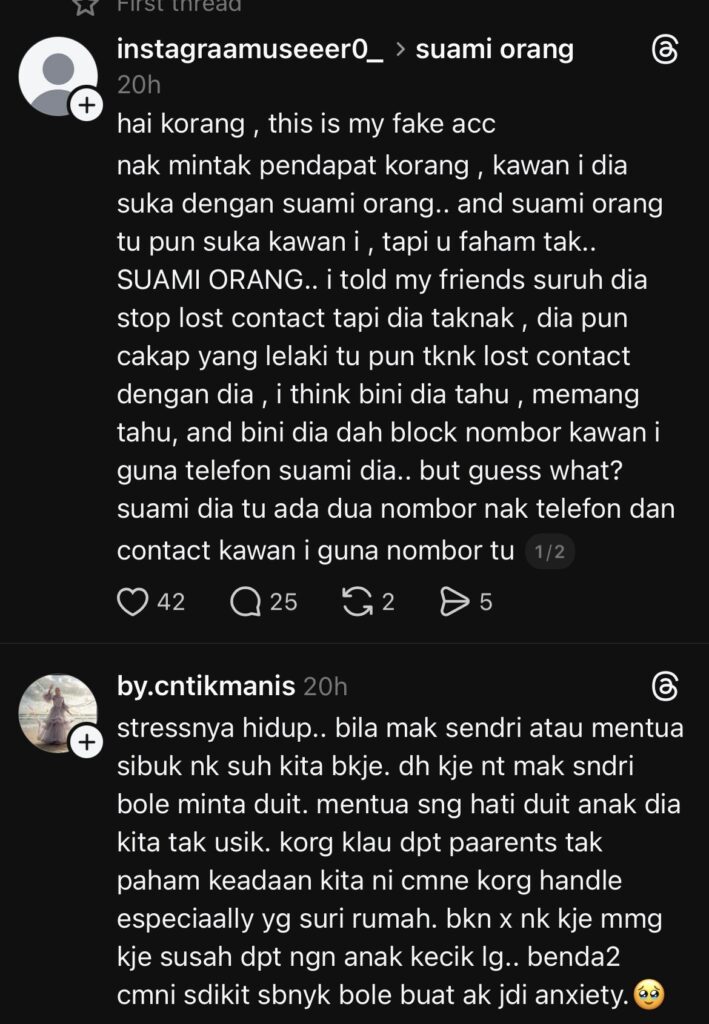Tap the star icon next to First thread

(86, 5)
